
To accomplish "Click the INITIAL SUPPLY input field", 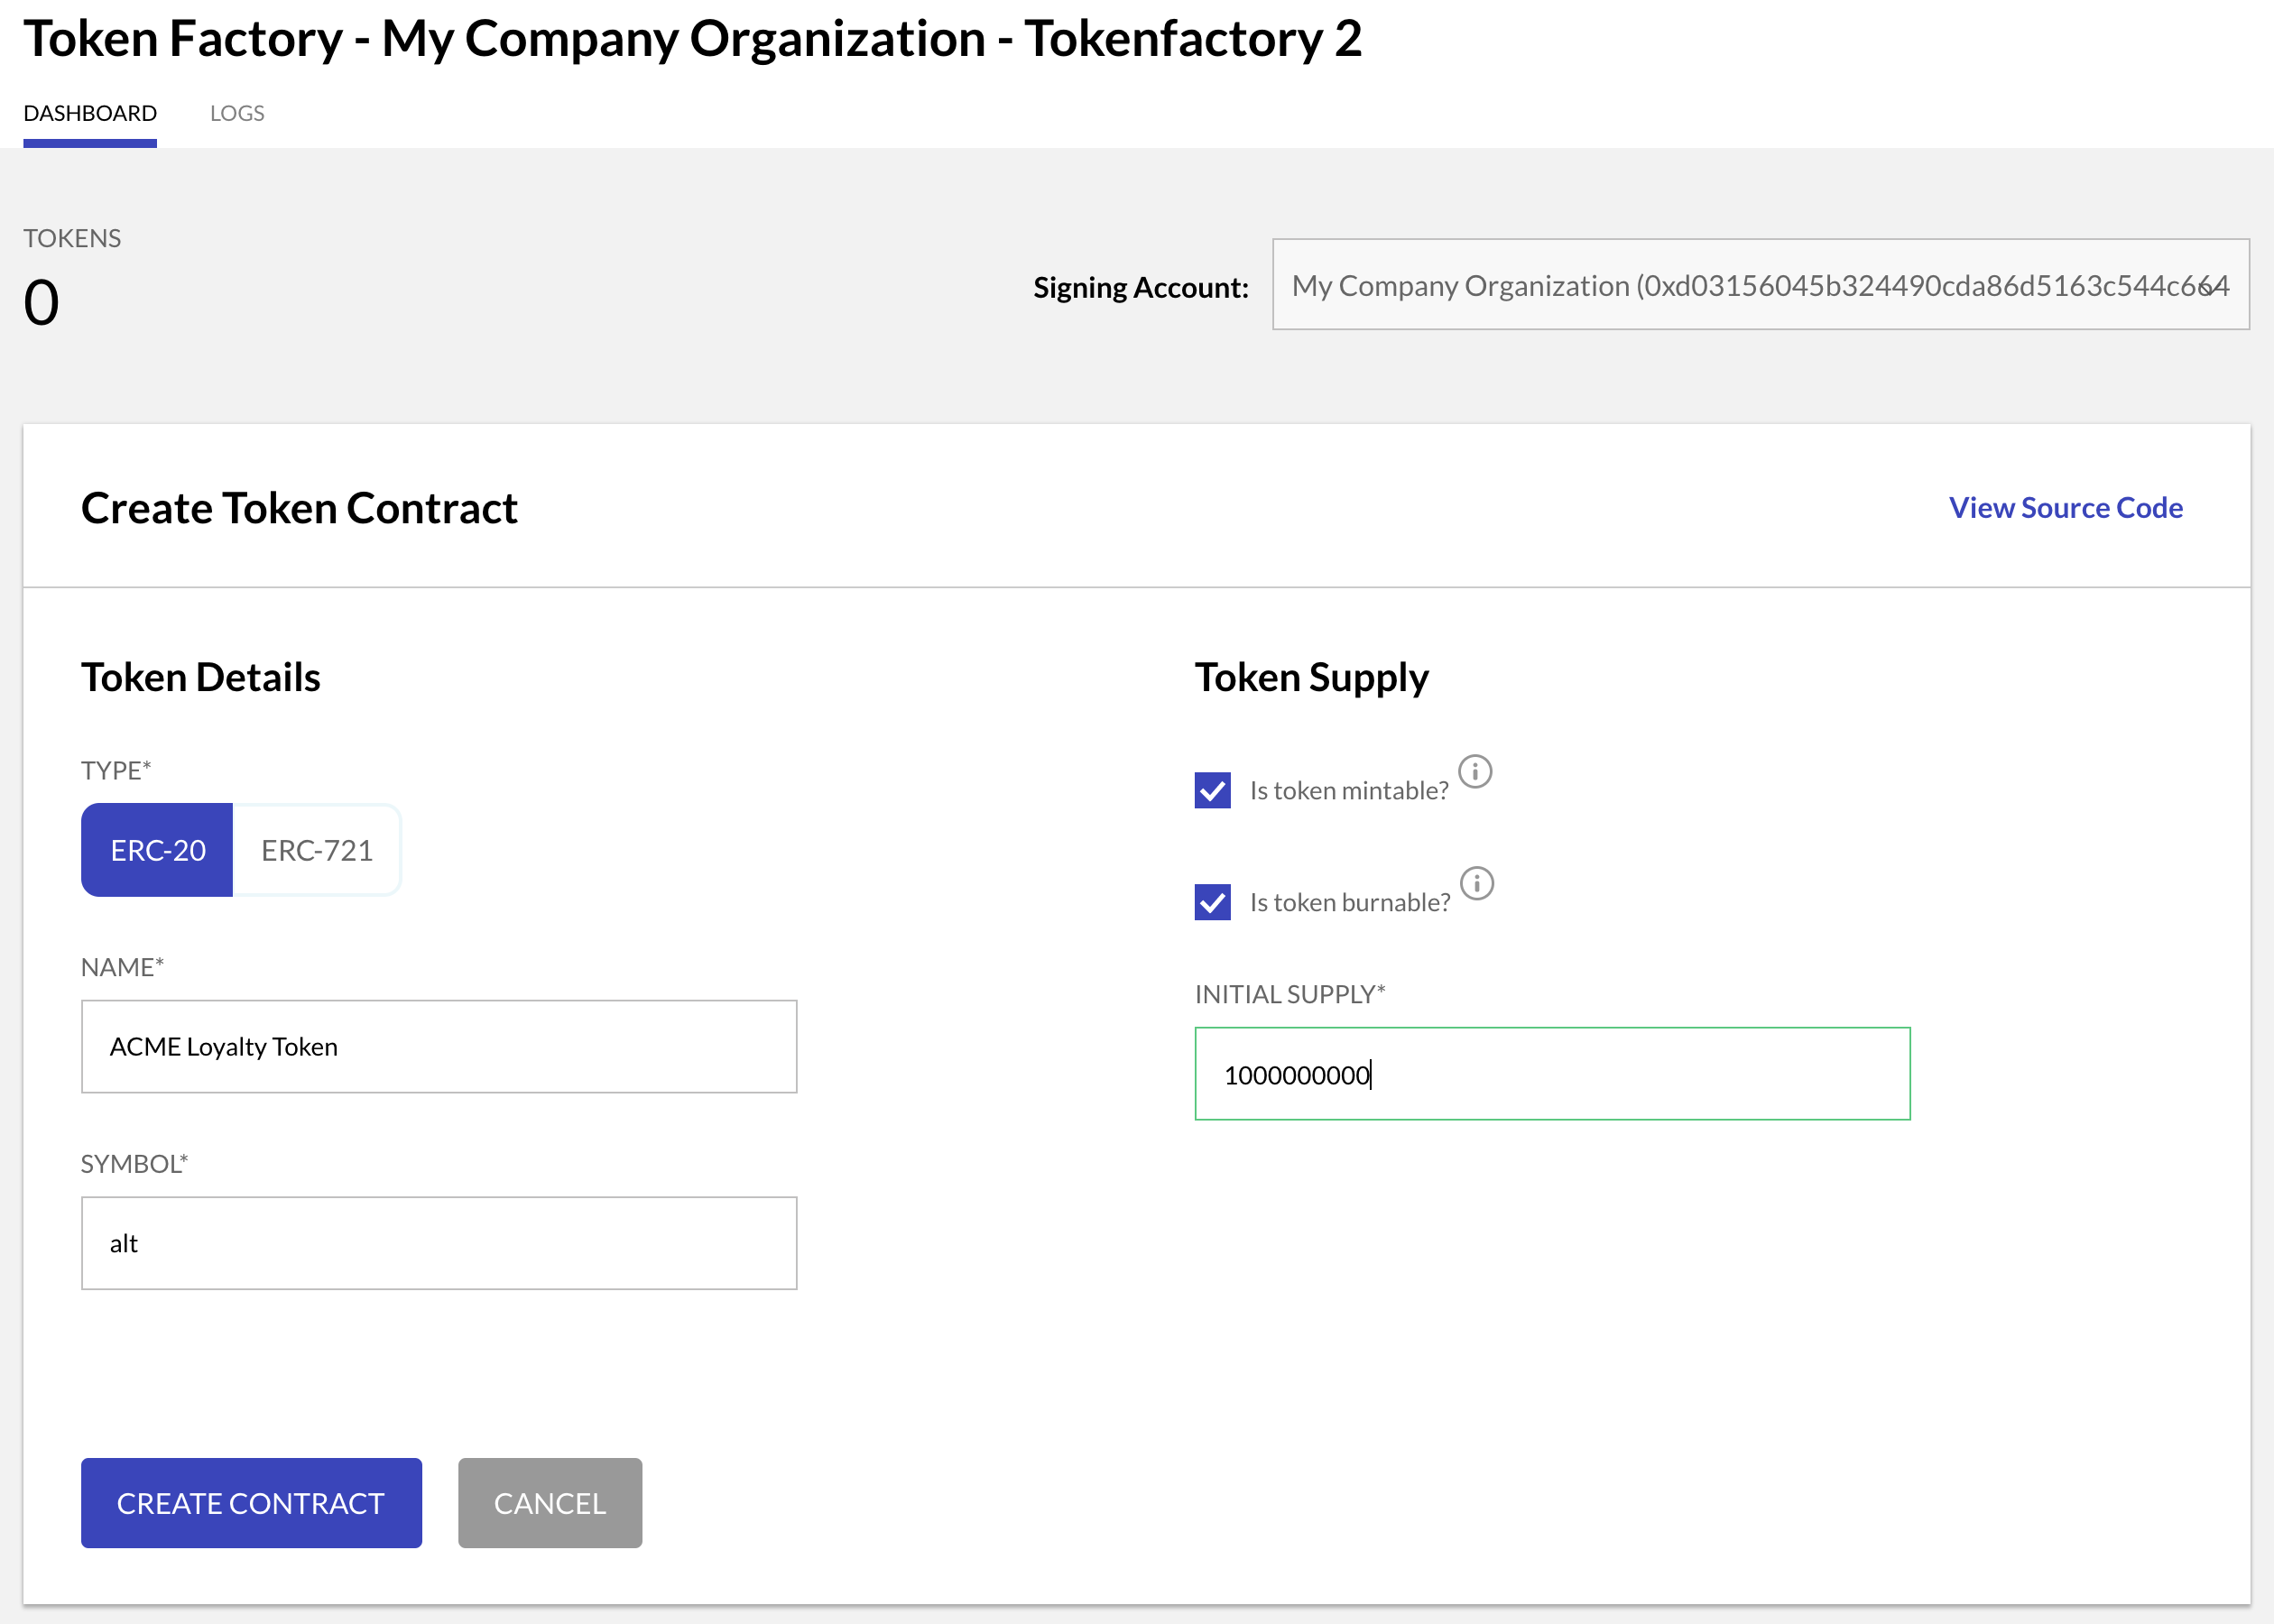I will (1552, 1072).
